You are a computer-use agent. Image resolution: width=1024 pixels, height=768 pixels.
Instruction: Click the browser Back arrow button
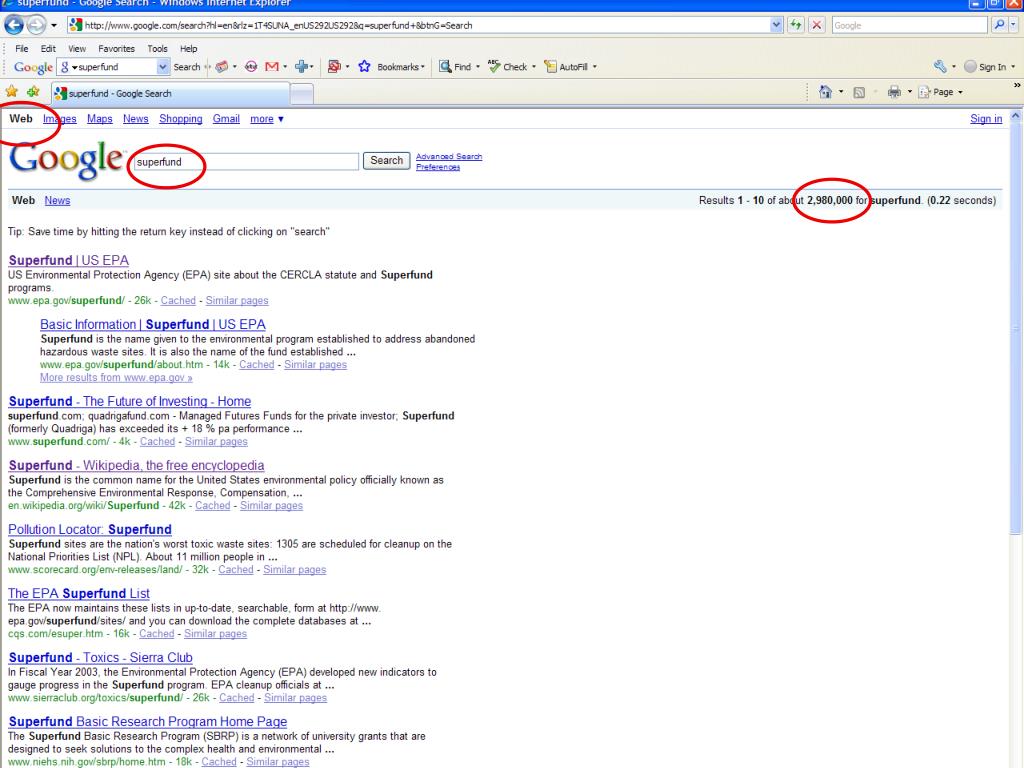pos(14,25)
